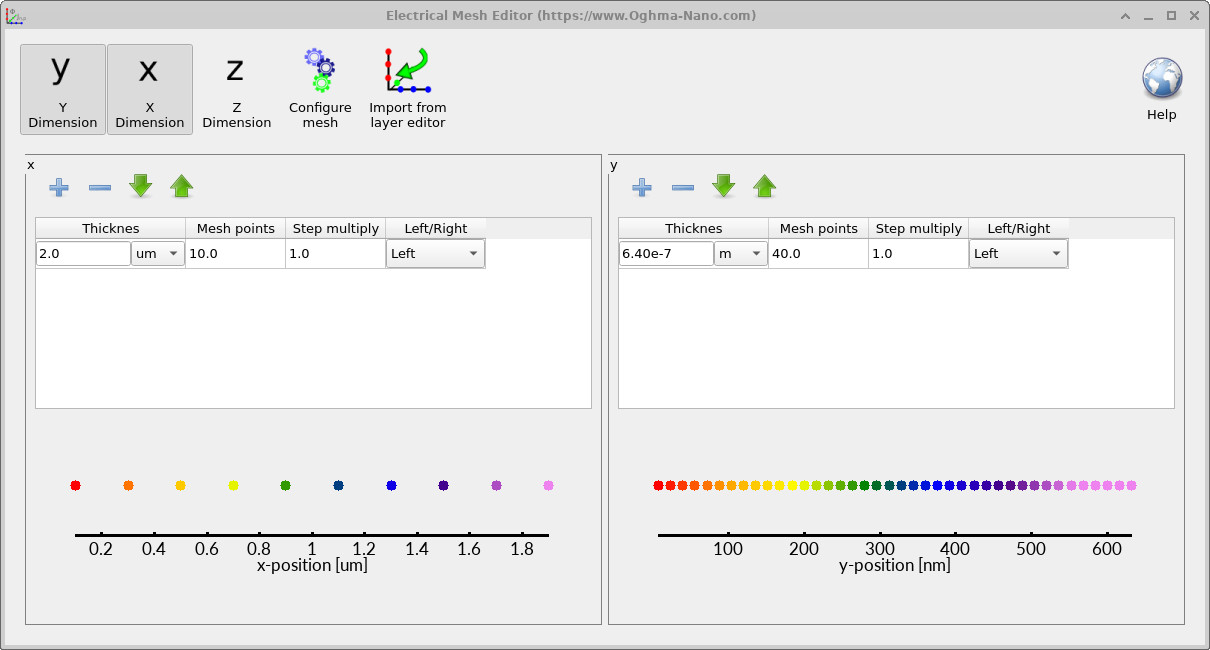Click the red mesh point in x plot
Image resolution: width=1210 pixels, height=650 pixels.
pos(75,485)
